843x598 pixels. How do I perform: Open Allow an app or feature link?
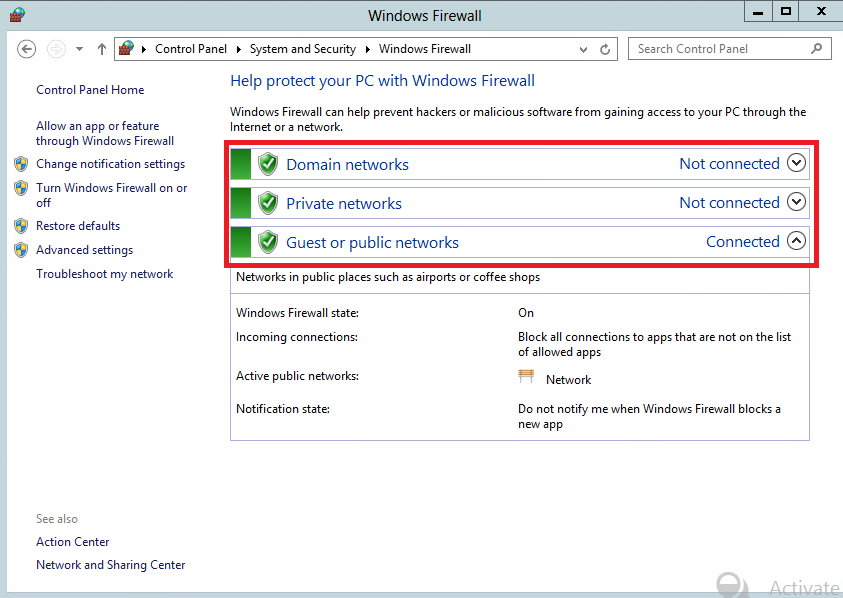(x=105, y=133)
